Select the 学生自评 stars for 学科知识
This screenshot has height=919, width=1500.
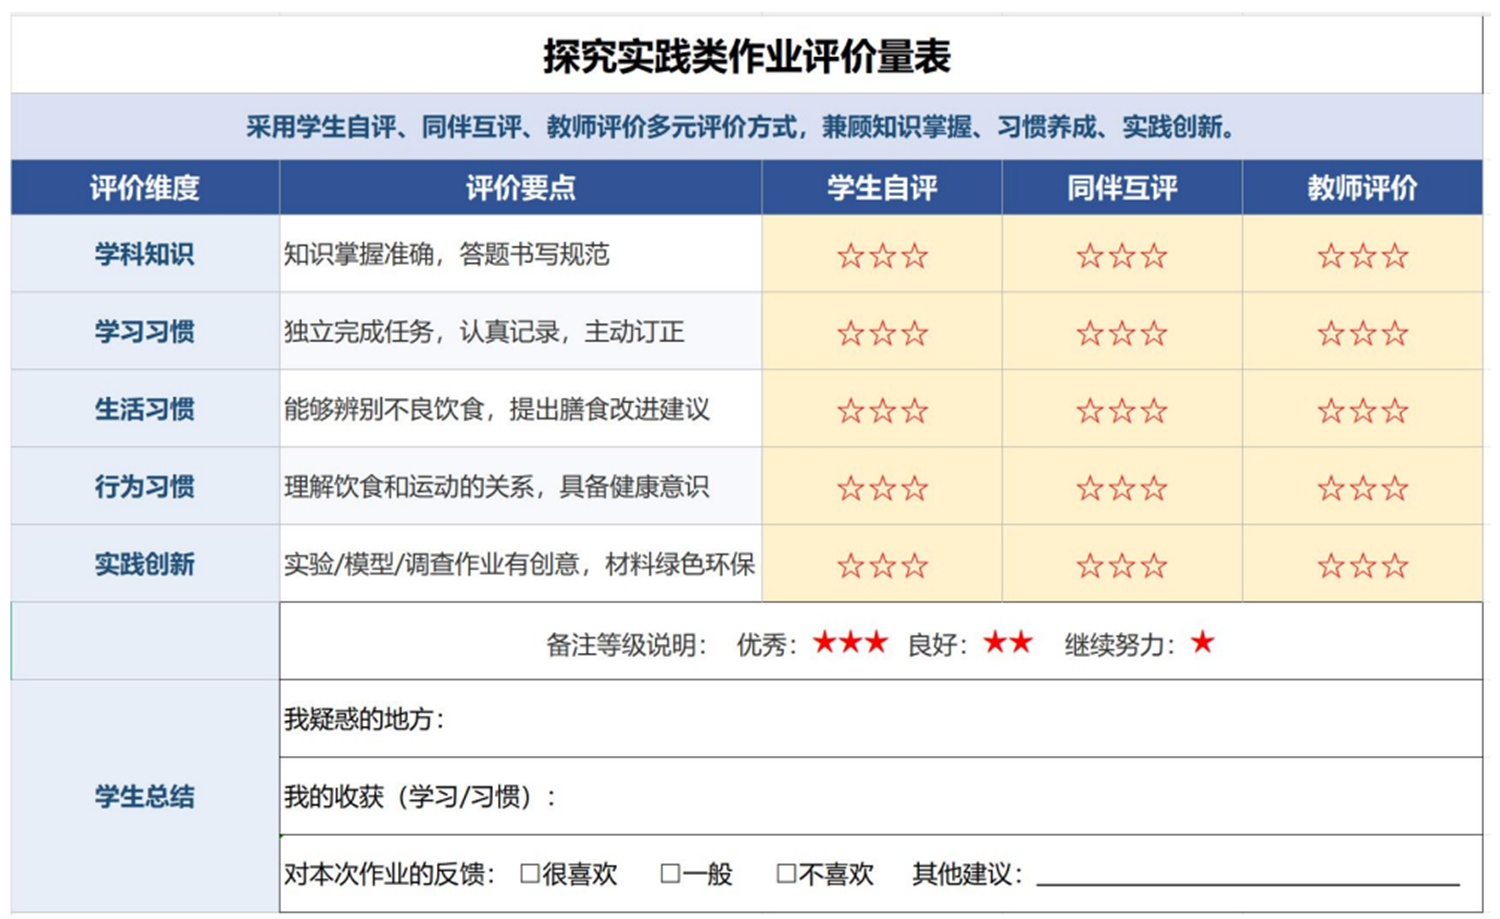pyautogui.click(x=882, y=256)
